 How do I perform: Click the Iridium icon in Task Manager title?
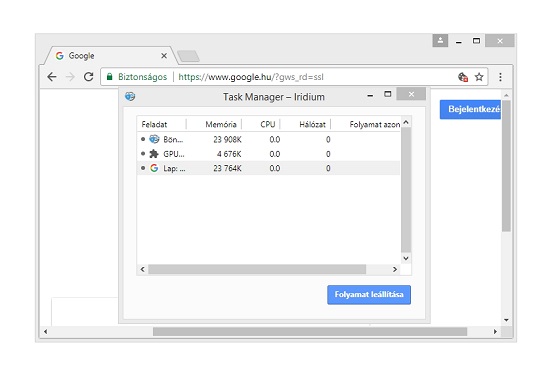130,96
